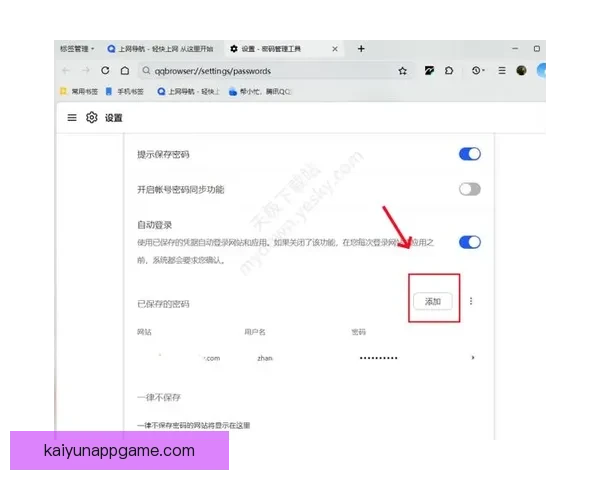Open the 标签管理 dropdown
This screenshot has height=480, width=600.
[77, 49]
